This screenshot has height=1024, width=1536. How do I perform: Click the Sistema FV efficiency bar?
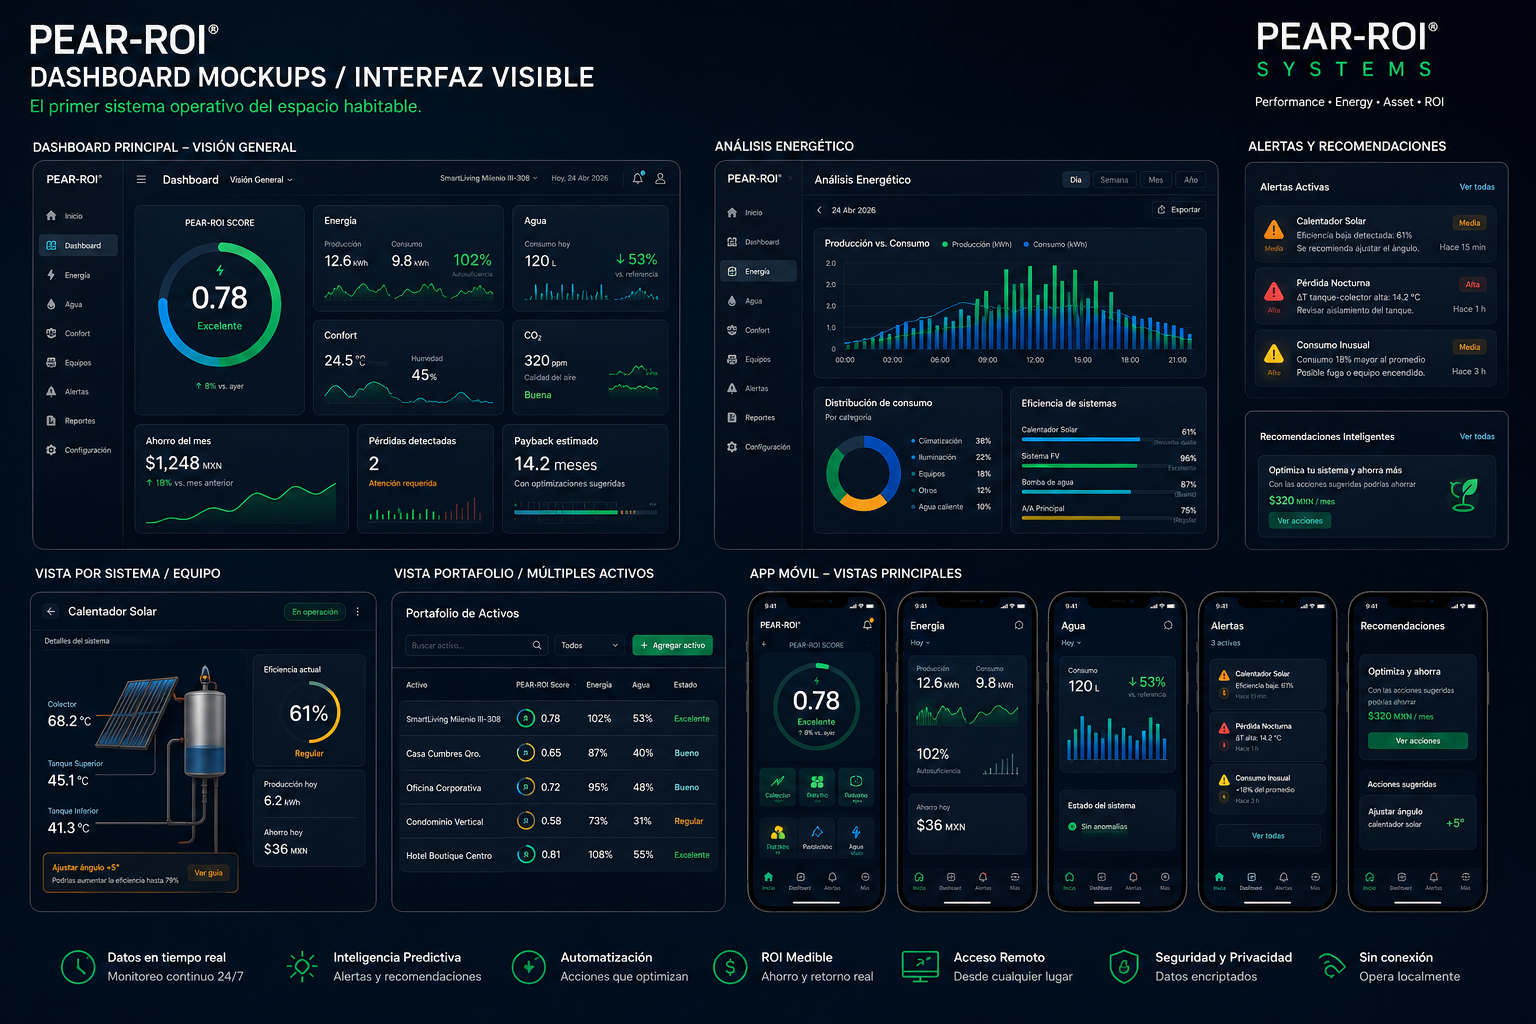[1108, 465]
